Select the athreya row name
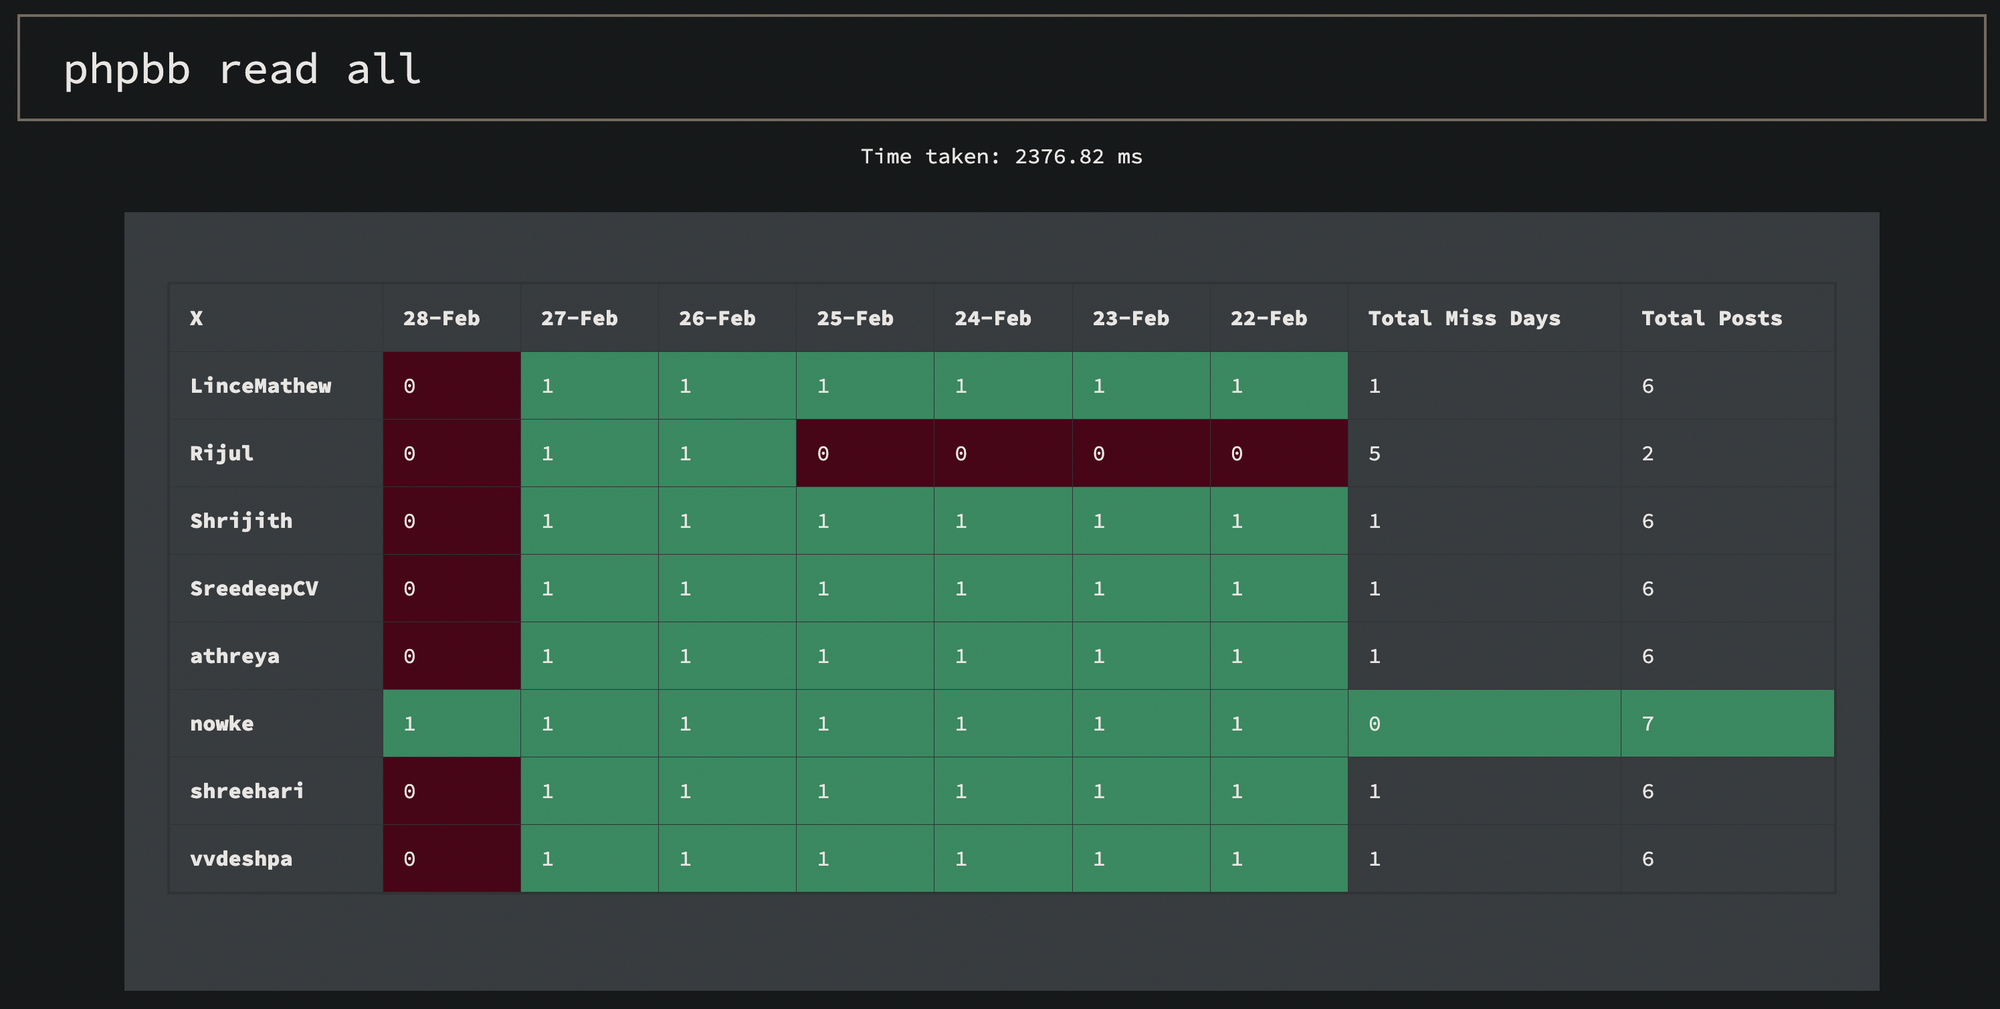Viewport: 2000px width, 1009px height. pyautogui.click(x=235, y=656)
